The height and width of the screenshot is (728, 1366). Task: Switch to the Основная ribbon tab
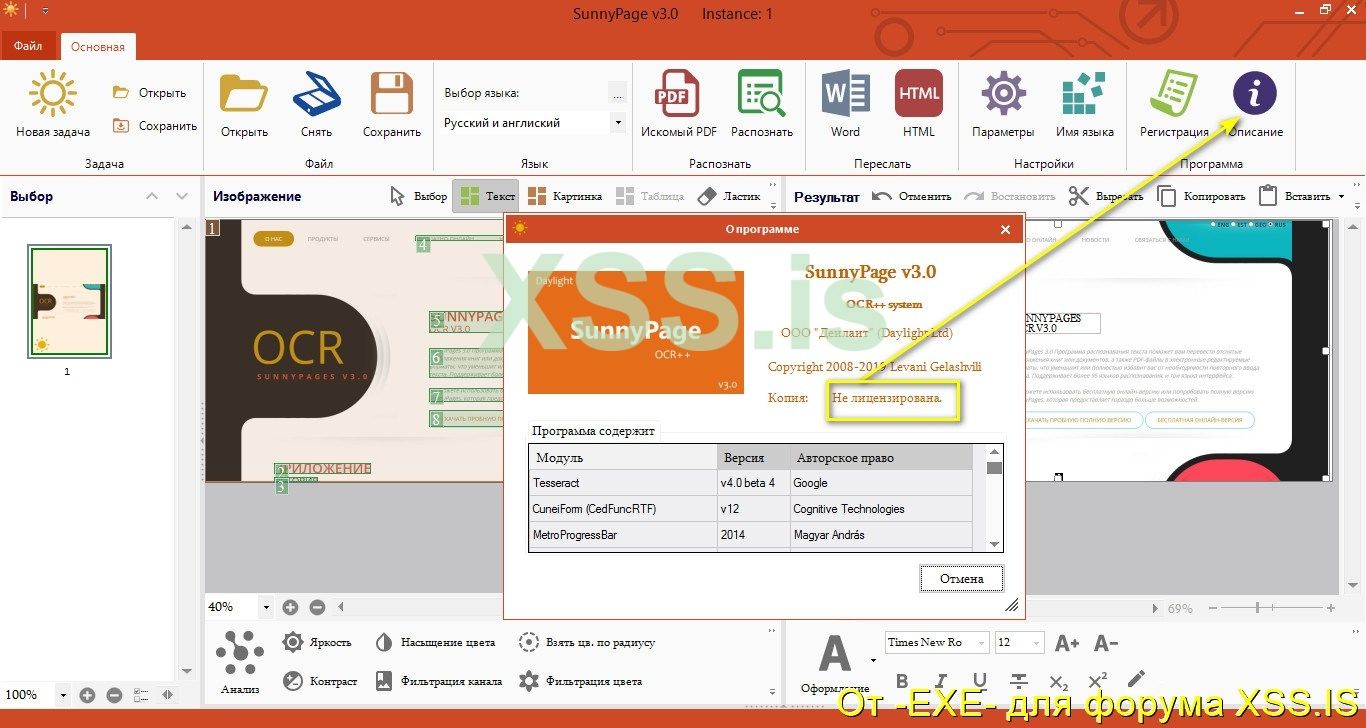click(98, 46)
